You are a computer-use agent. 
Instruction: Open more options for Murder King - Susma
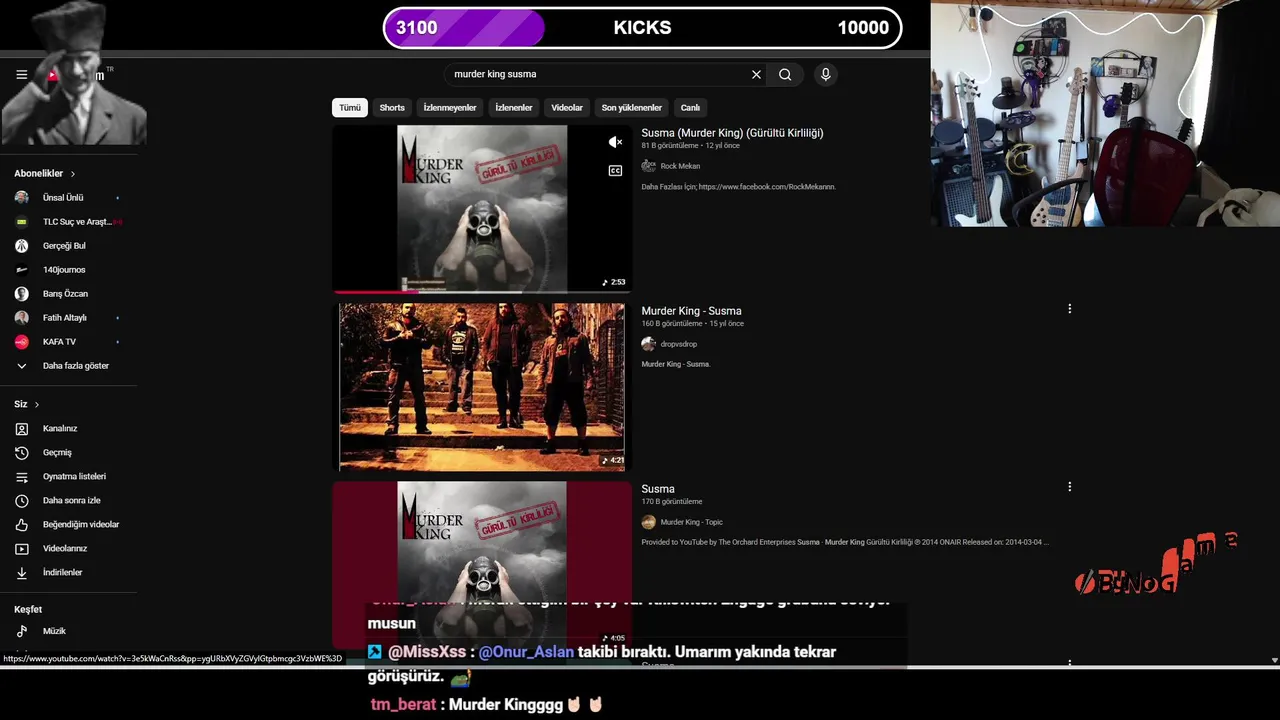click(x=1069, y=309)
